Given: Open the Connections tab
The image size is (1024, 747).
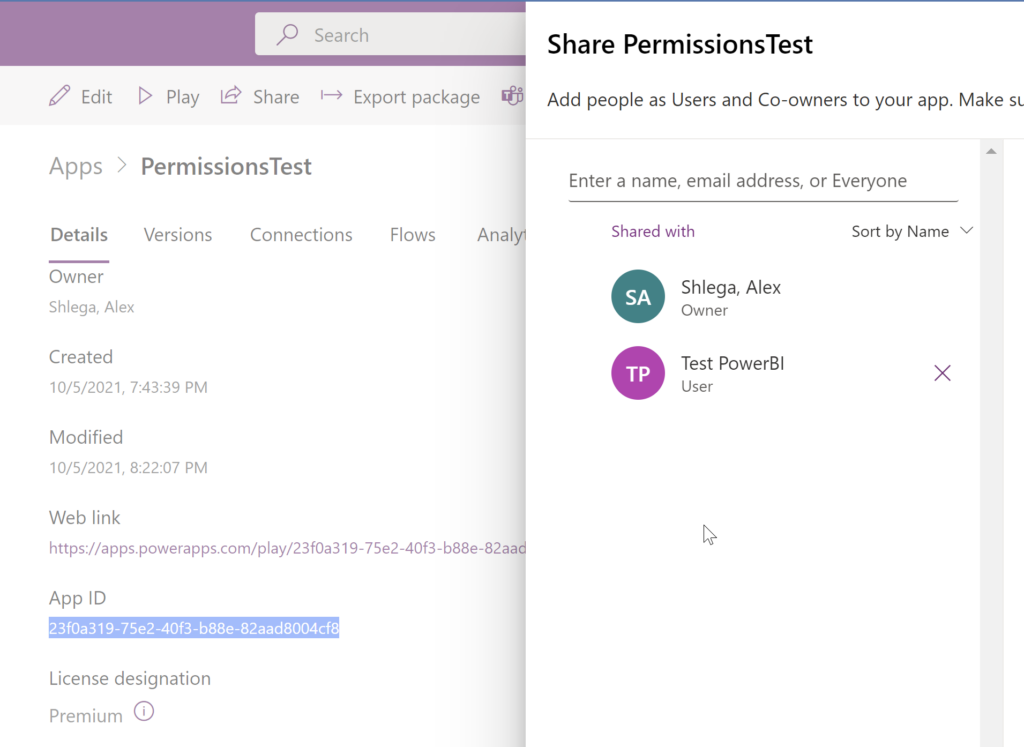Looking at the screenshot, I should 301,234.
